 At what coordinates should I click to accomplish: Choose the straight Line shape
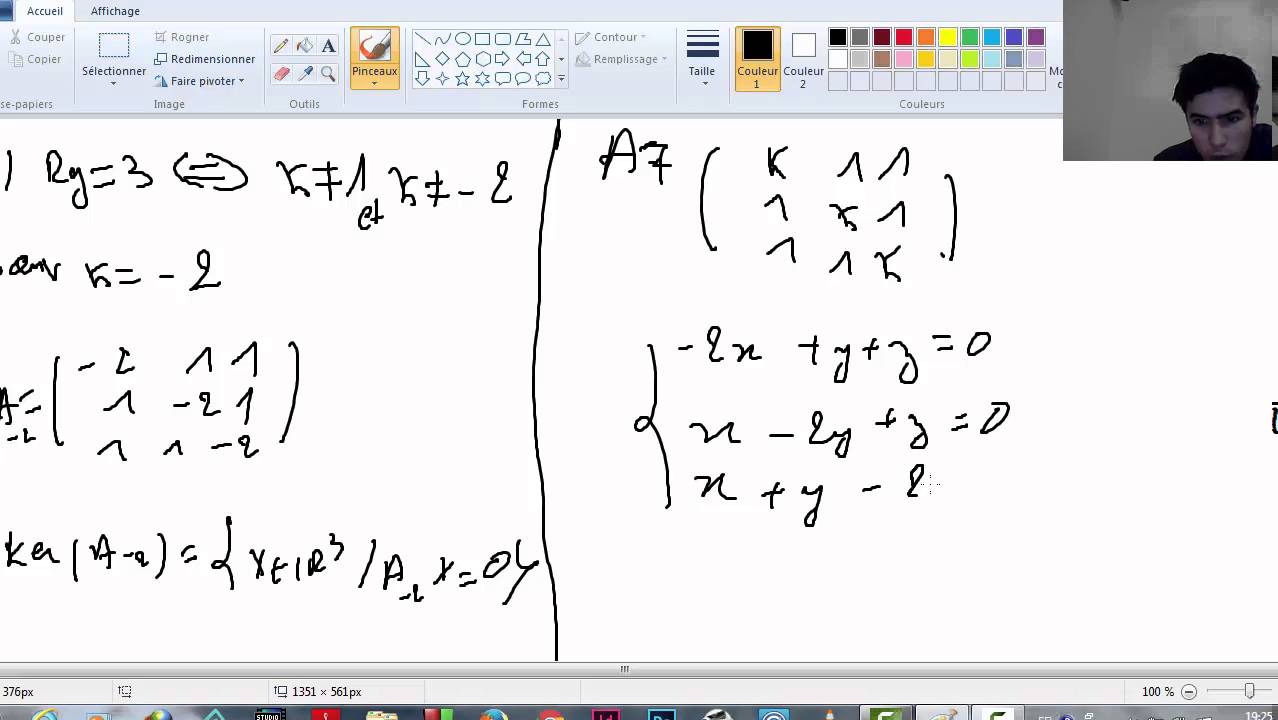pyautogui.click(x=422, y=39)
